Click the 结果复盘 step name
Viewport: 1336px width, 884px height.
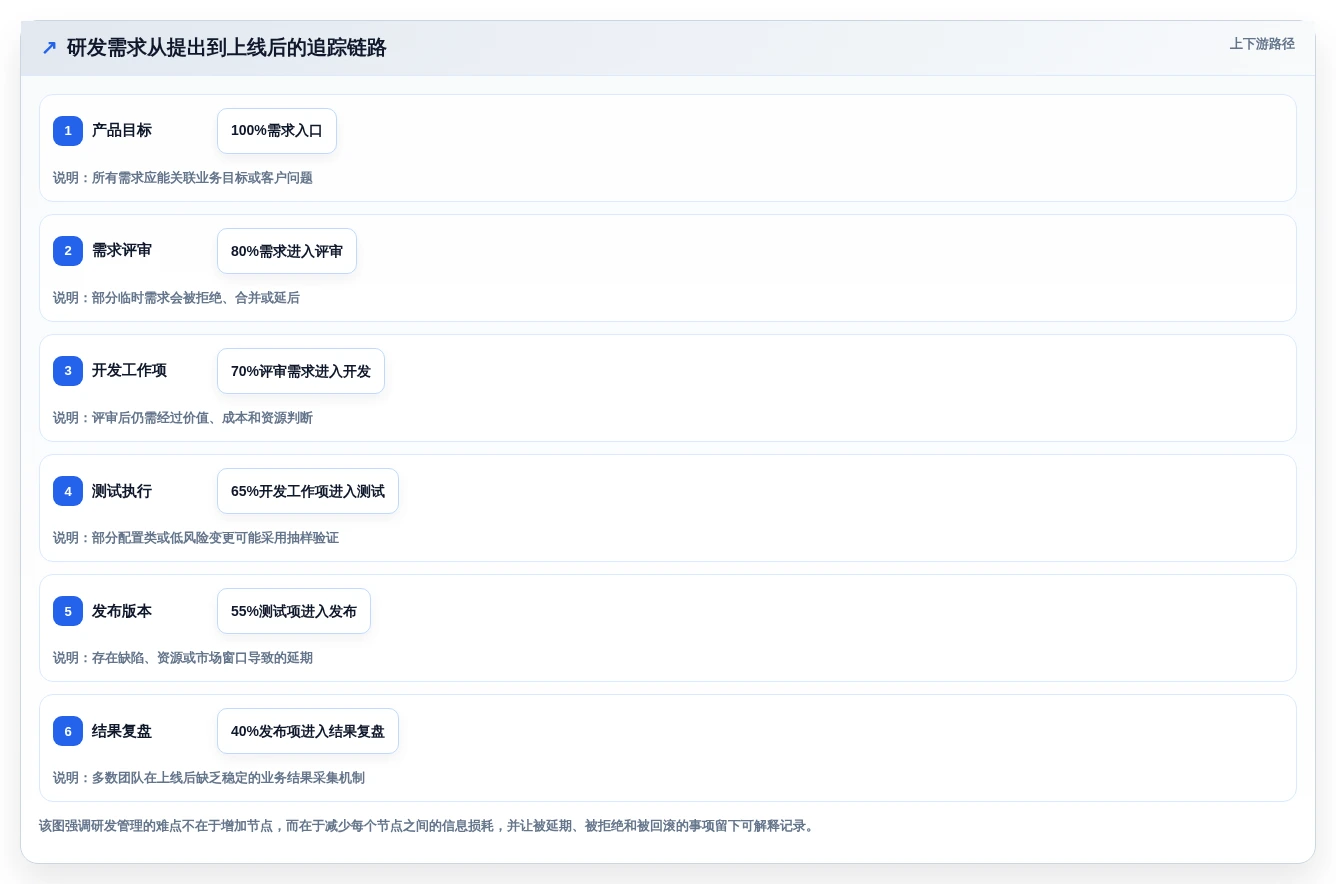point(122,731)
